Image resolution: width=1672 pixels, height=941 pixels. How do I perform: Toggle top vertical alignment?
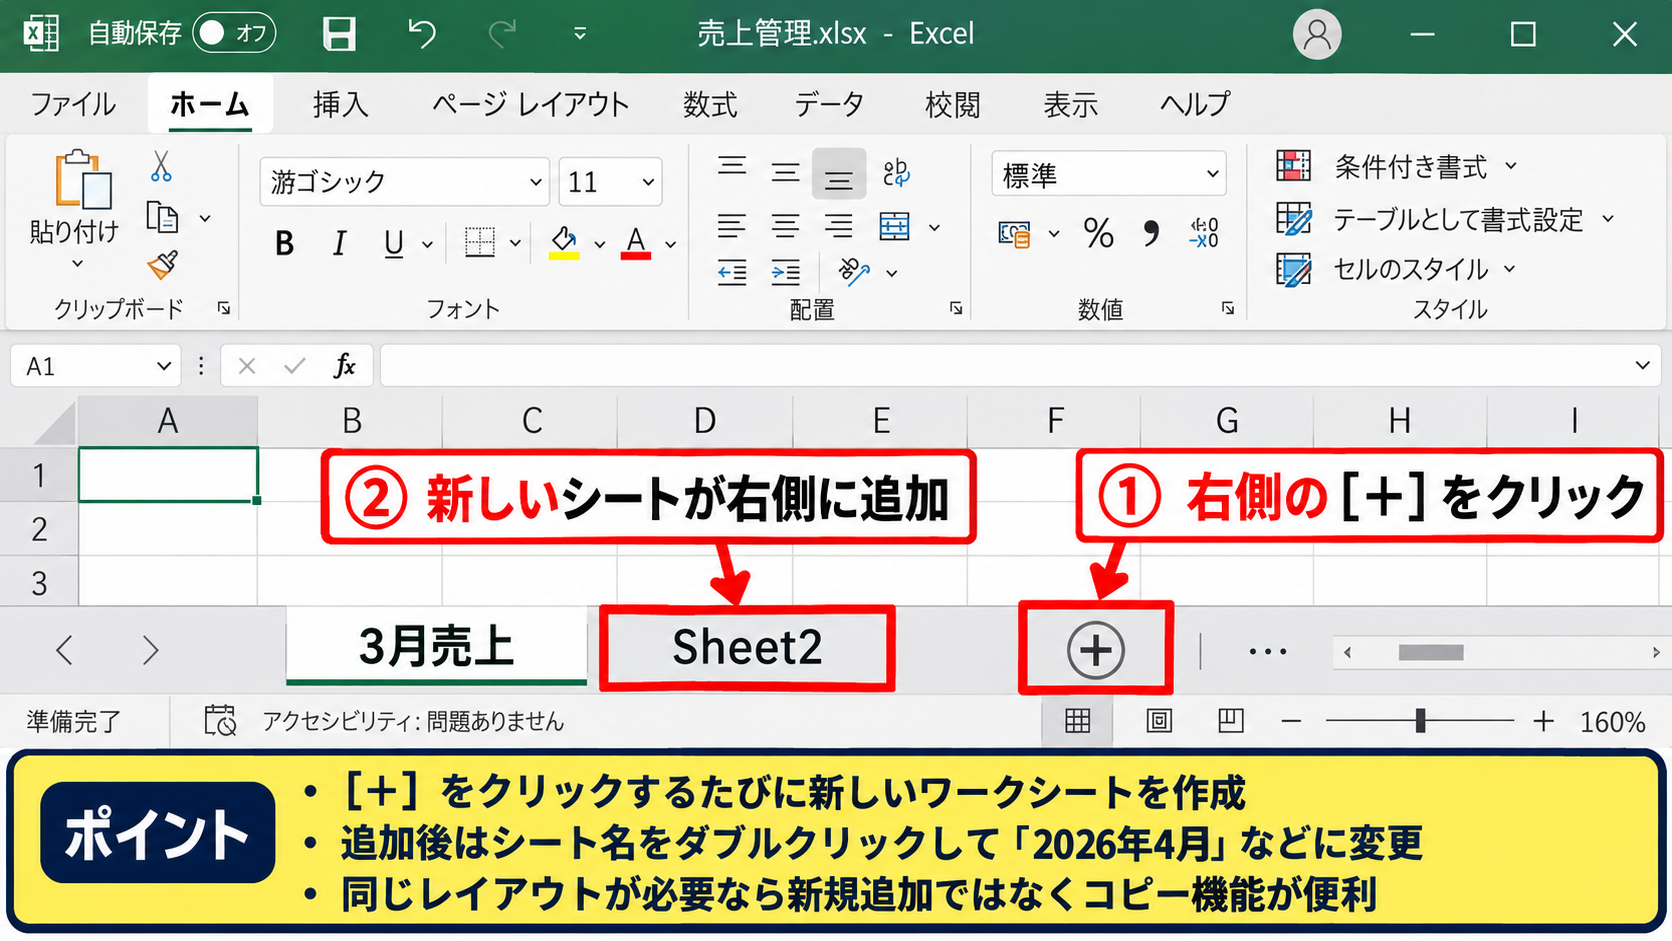click(x=732, y=166)
